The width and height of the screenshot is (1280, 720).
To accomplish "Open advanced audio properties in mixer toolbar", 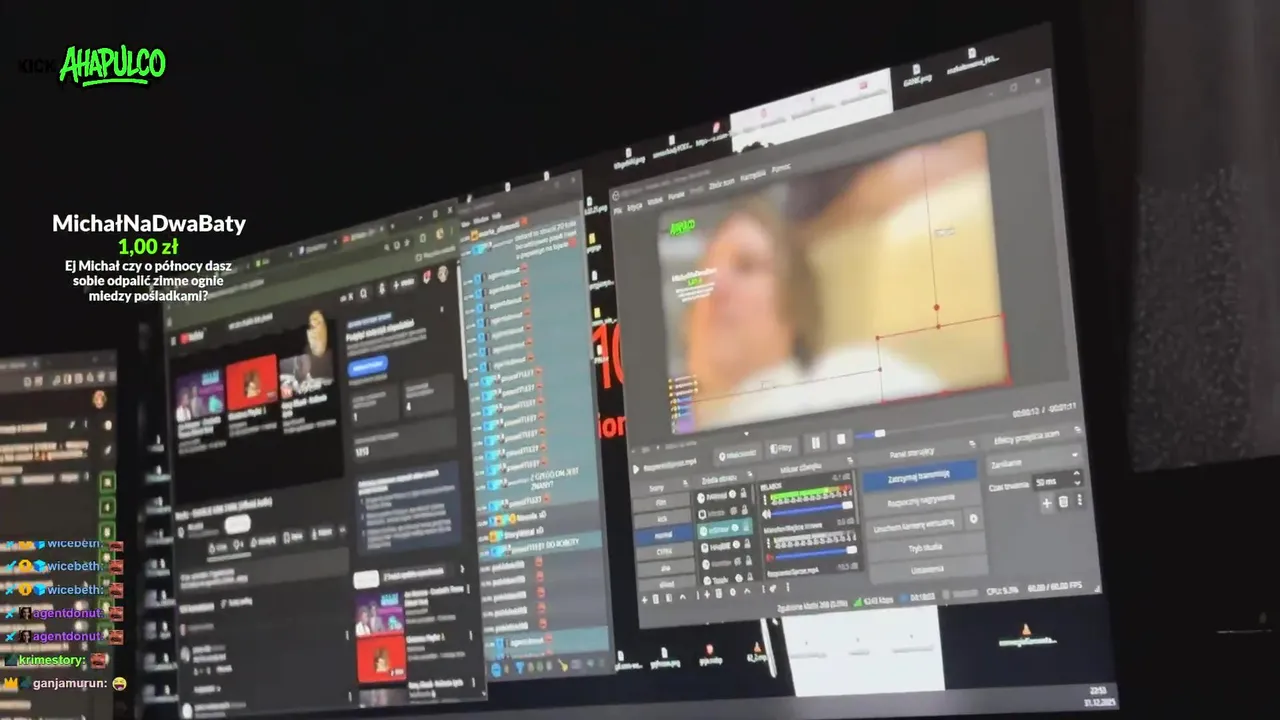I will [773, 589].
